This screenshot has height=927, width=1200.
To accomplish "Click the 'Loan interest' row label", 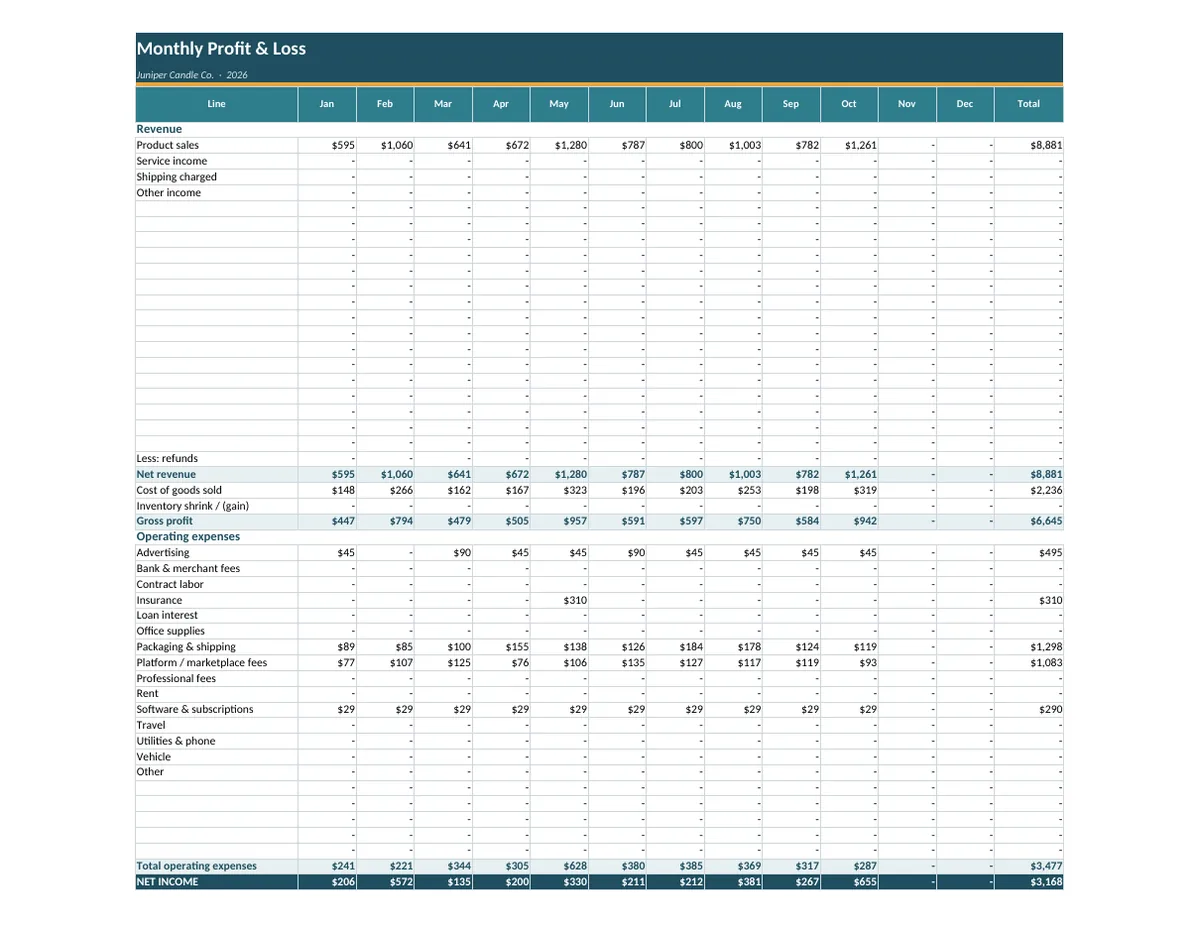I will click(x=167, y=615).
